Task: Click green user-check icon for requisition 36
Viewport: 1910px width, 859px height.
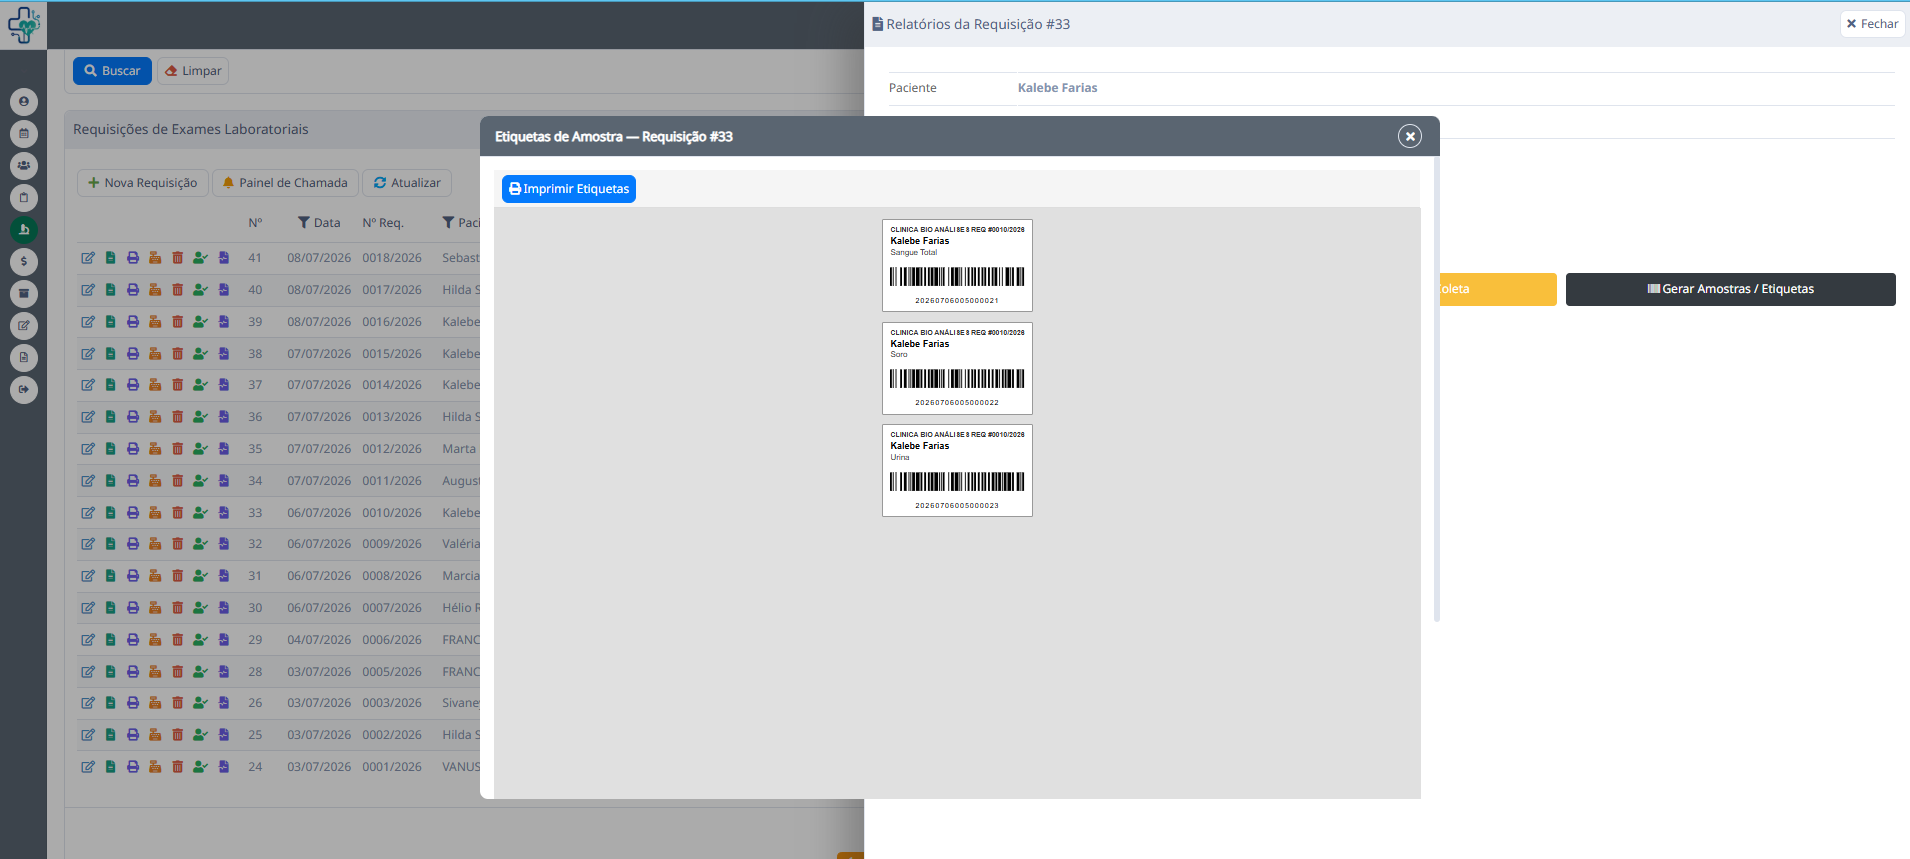Action: point(201,417)
